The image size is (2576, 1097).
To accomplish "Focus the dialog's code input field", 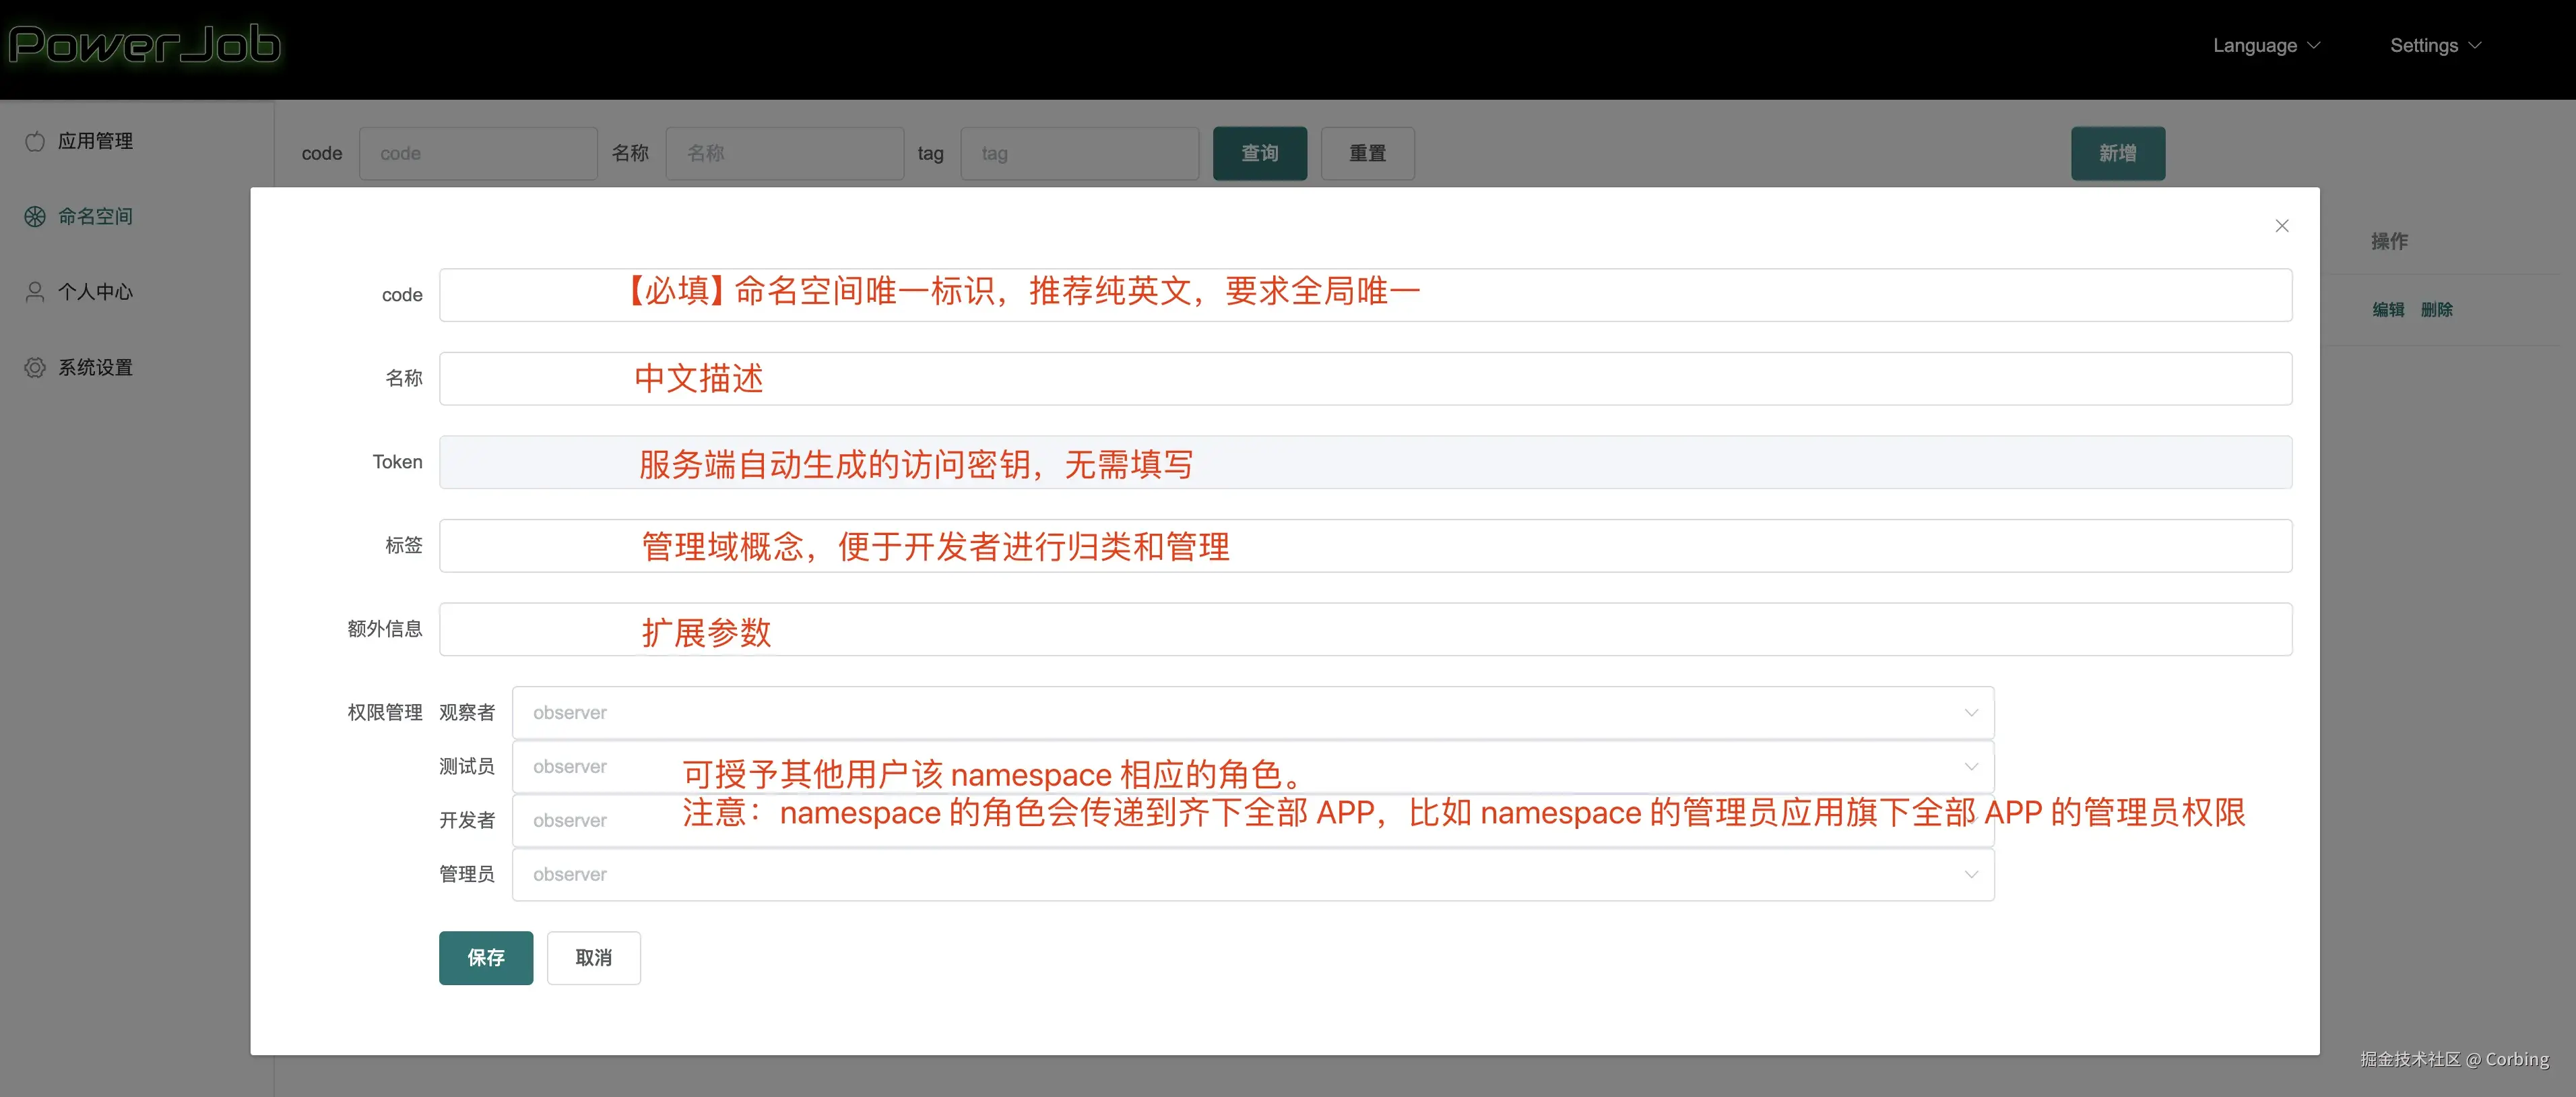I will click(x=1365, y=295).
